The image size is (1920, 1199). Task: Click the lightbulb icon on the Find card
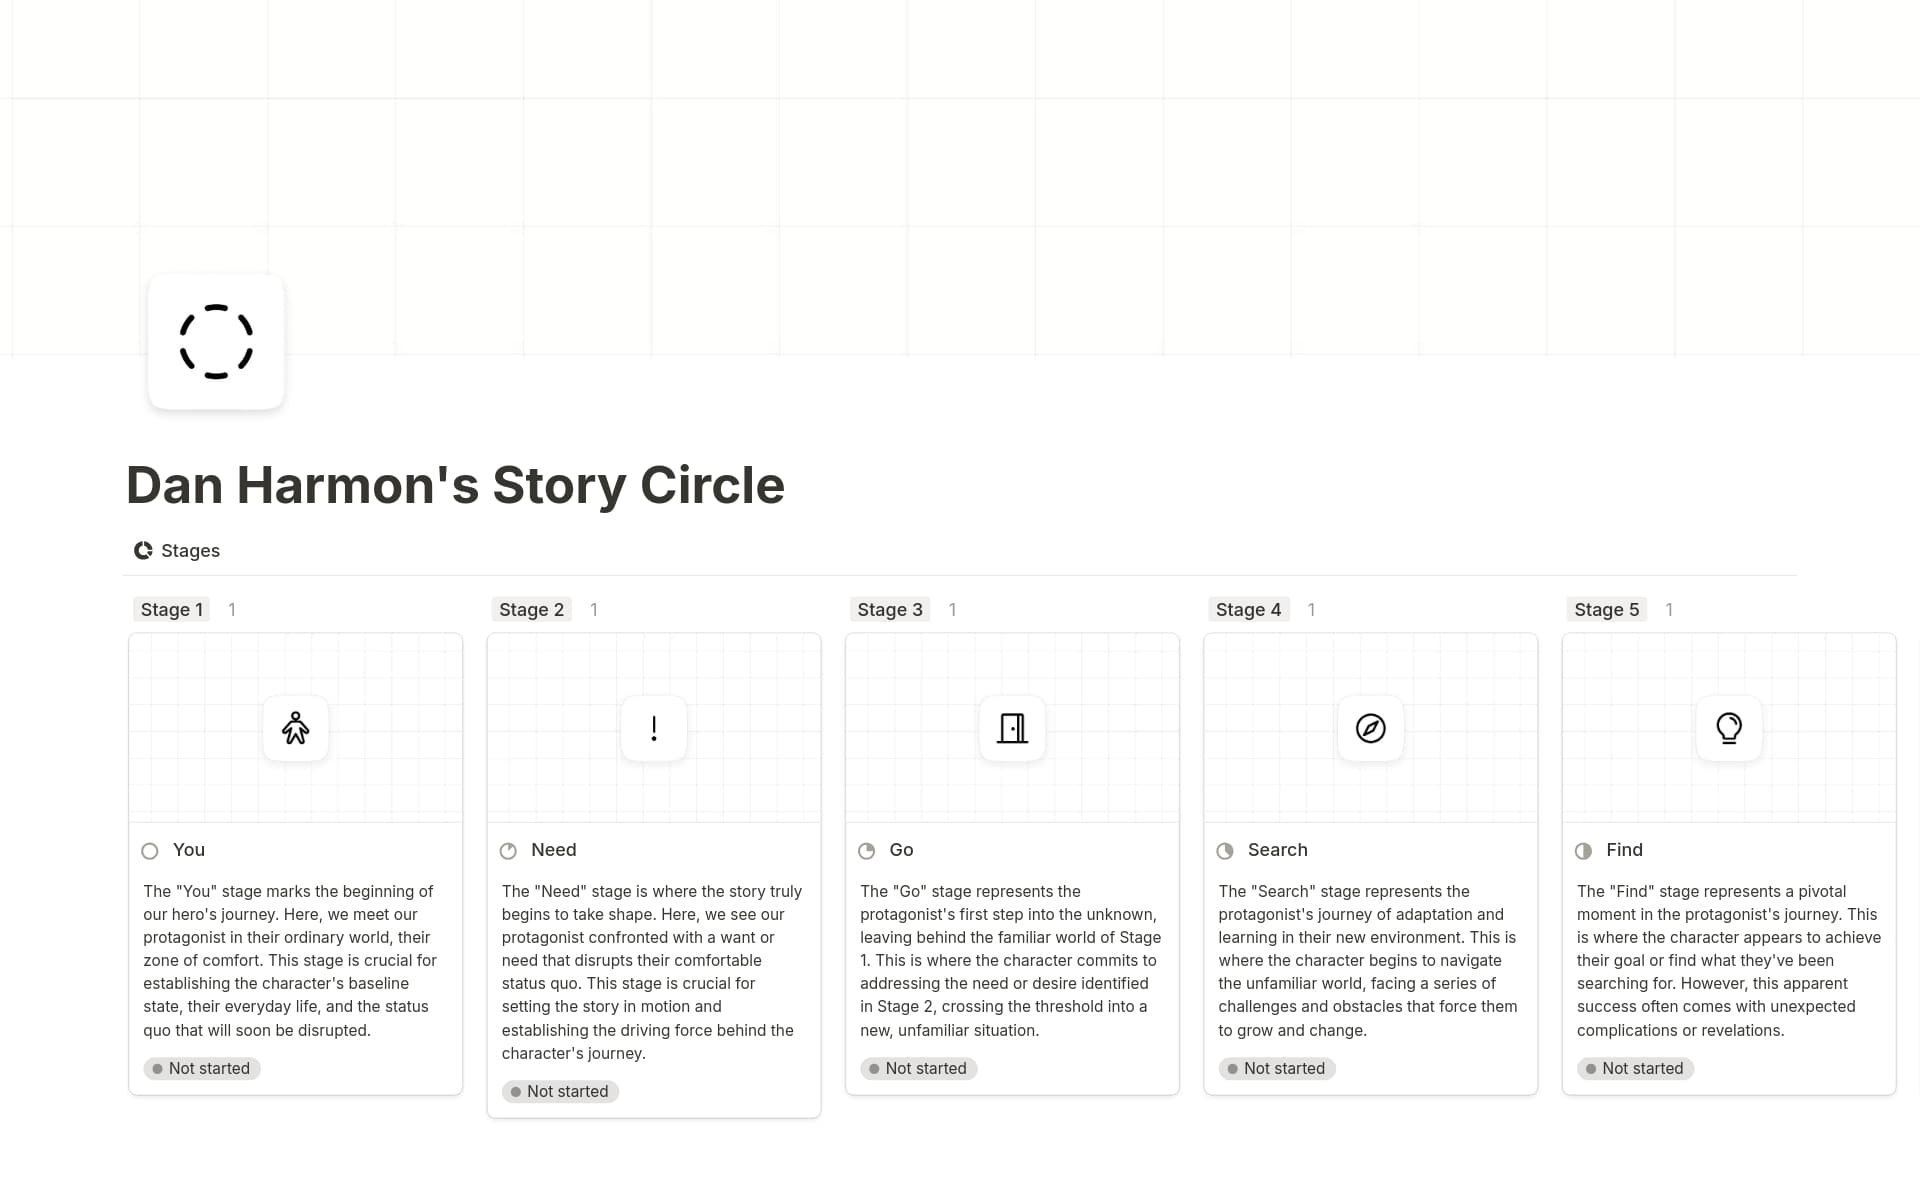(x=1729, y=728)
